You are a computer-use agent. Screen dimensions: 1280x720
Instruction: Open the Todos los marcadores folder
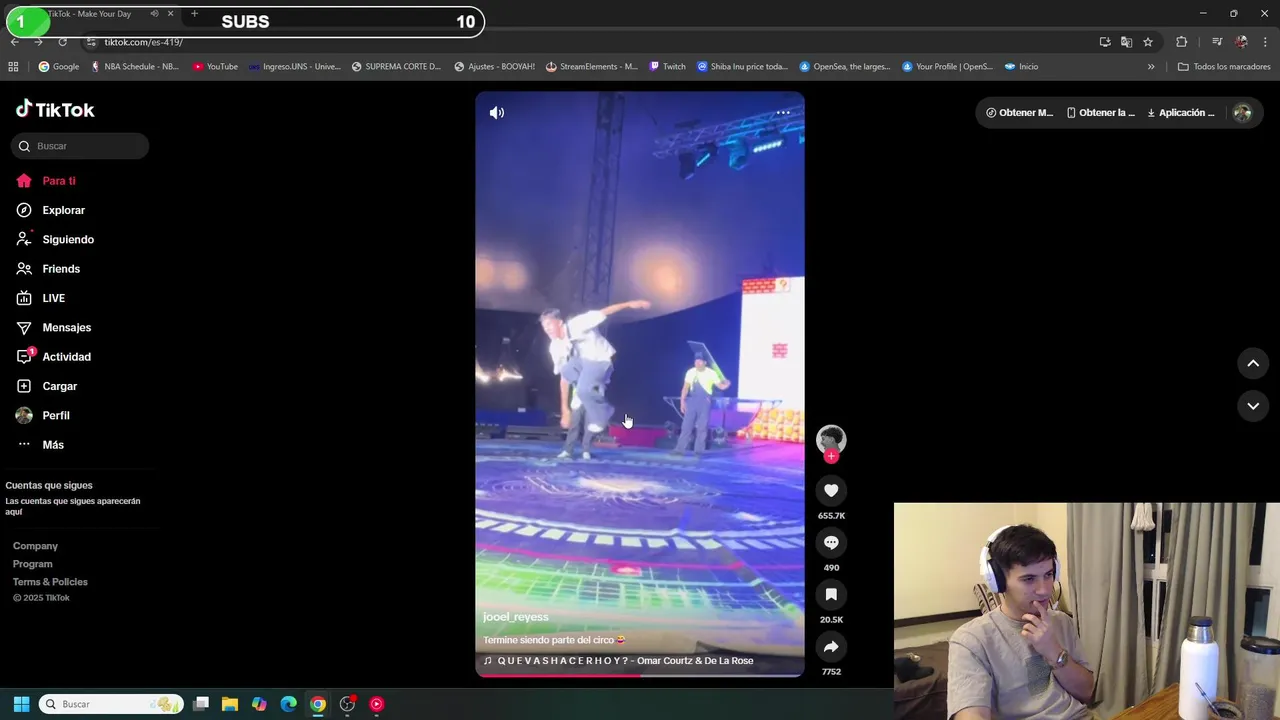click(1224, 67)
